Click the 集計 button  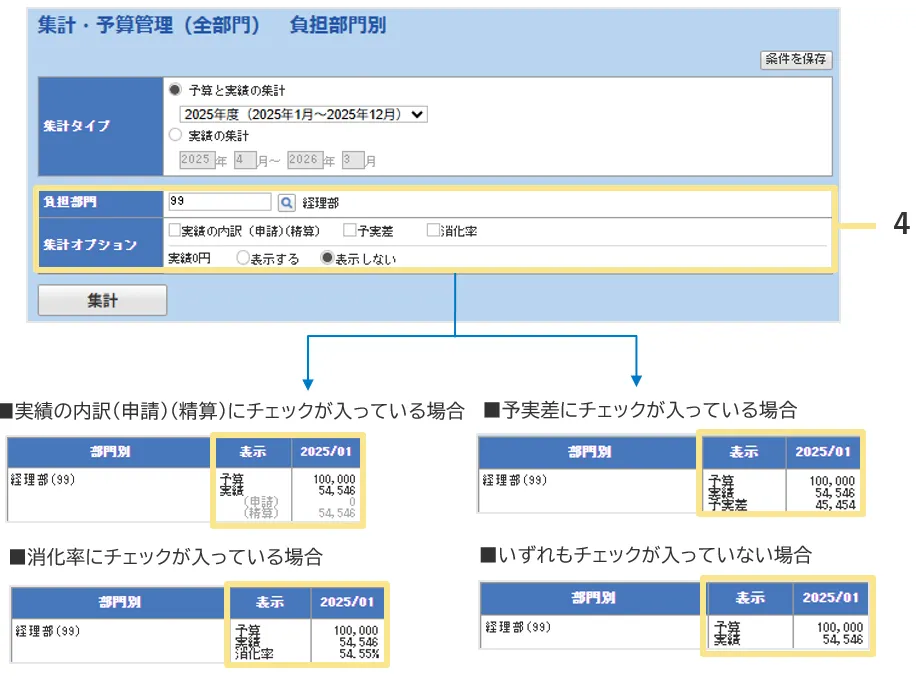click(102, 300)
